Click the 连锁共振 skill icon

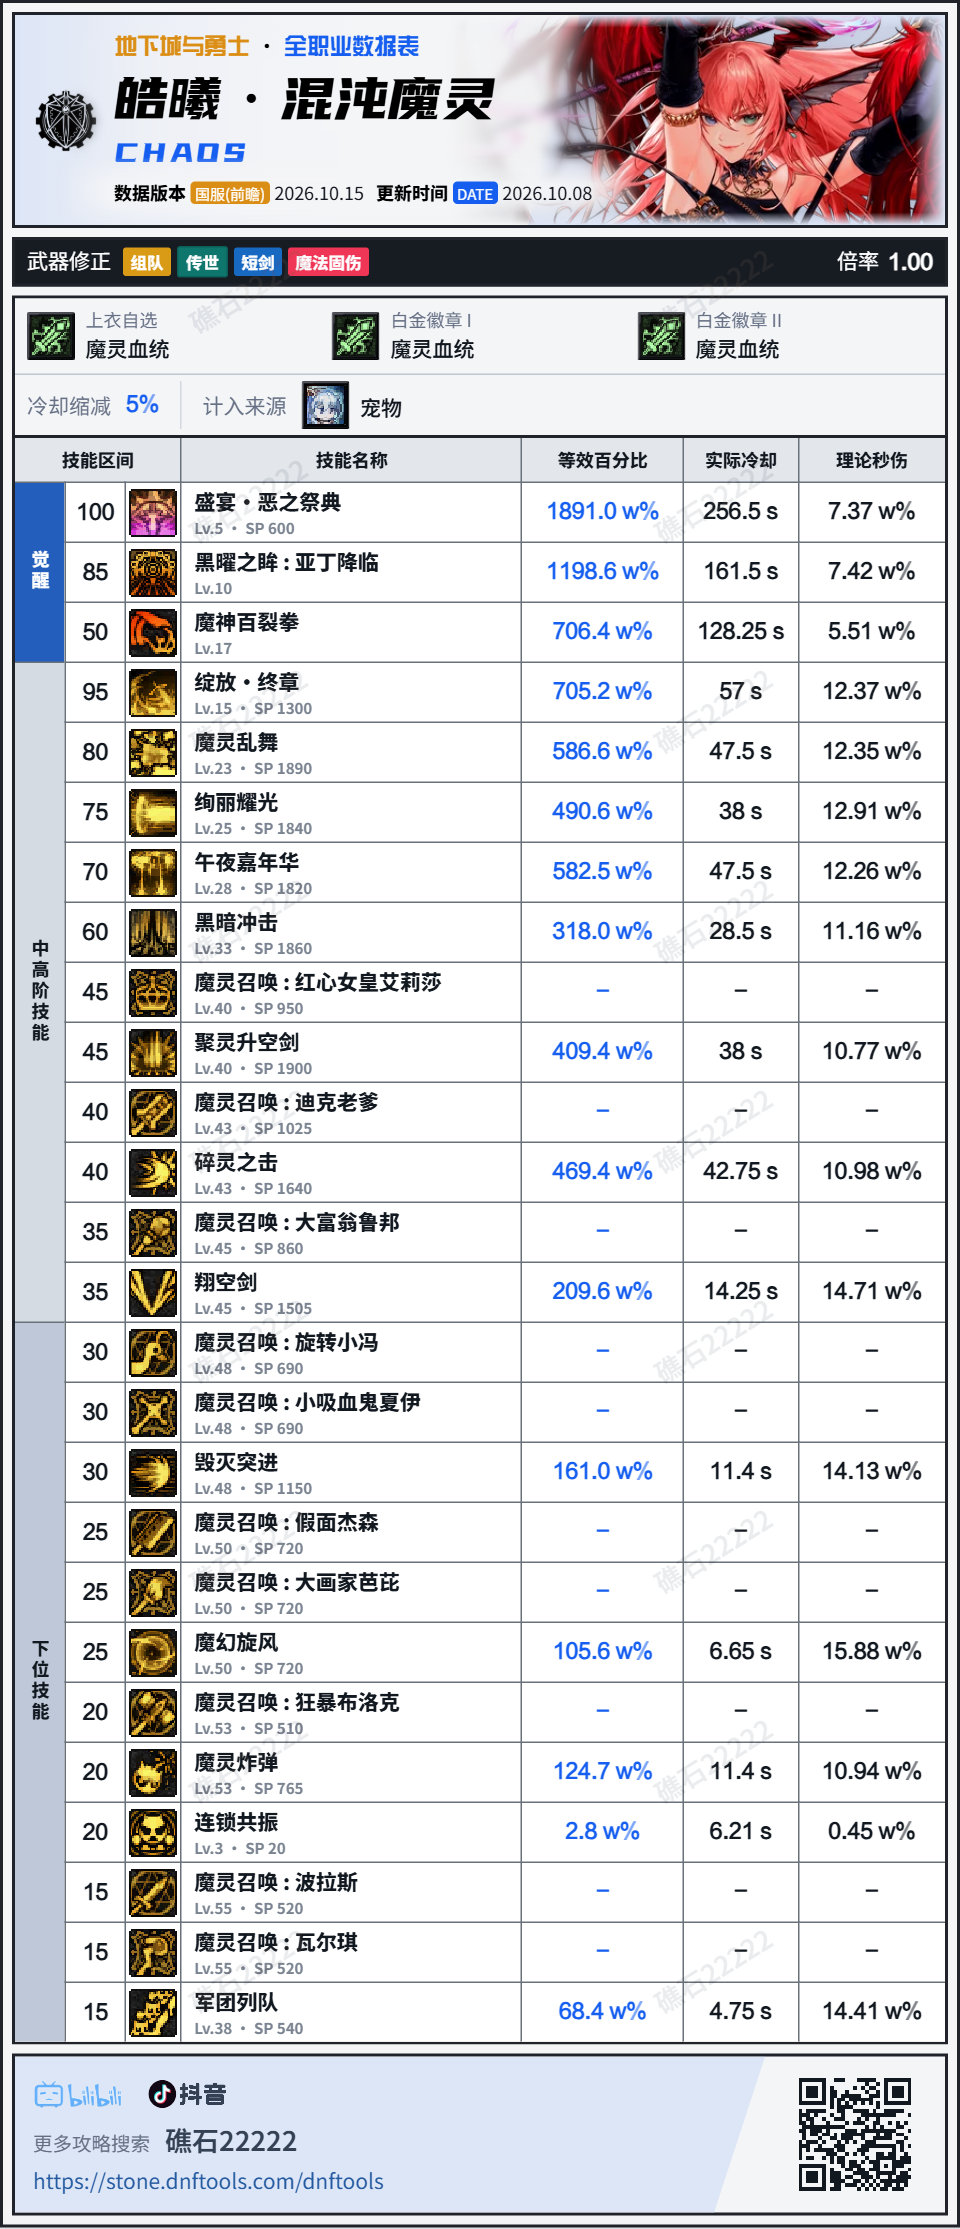tap(153, 1832)
